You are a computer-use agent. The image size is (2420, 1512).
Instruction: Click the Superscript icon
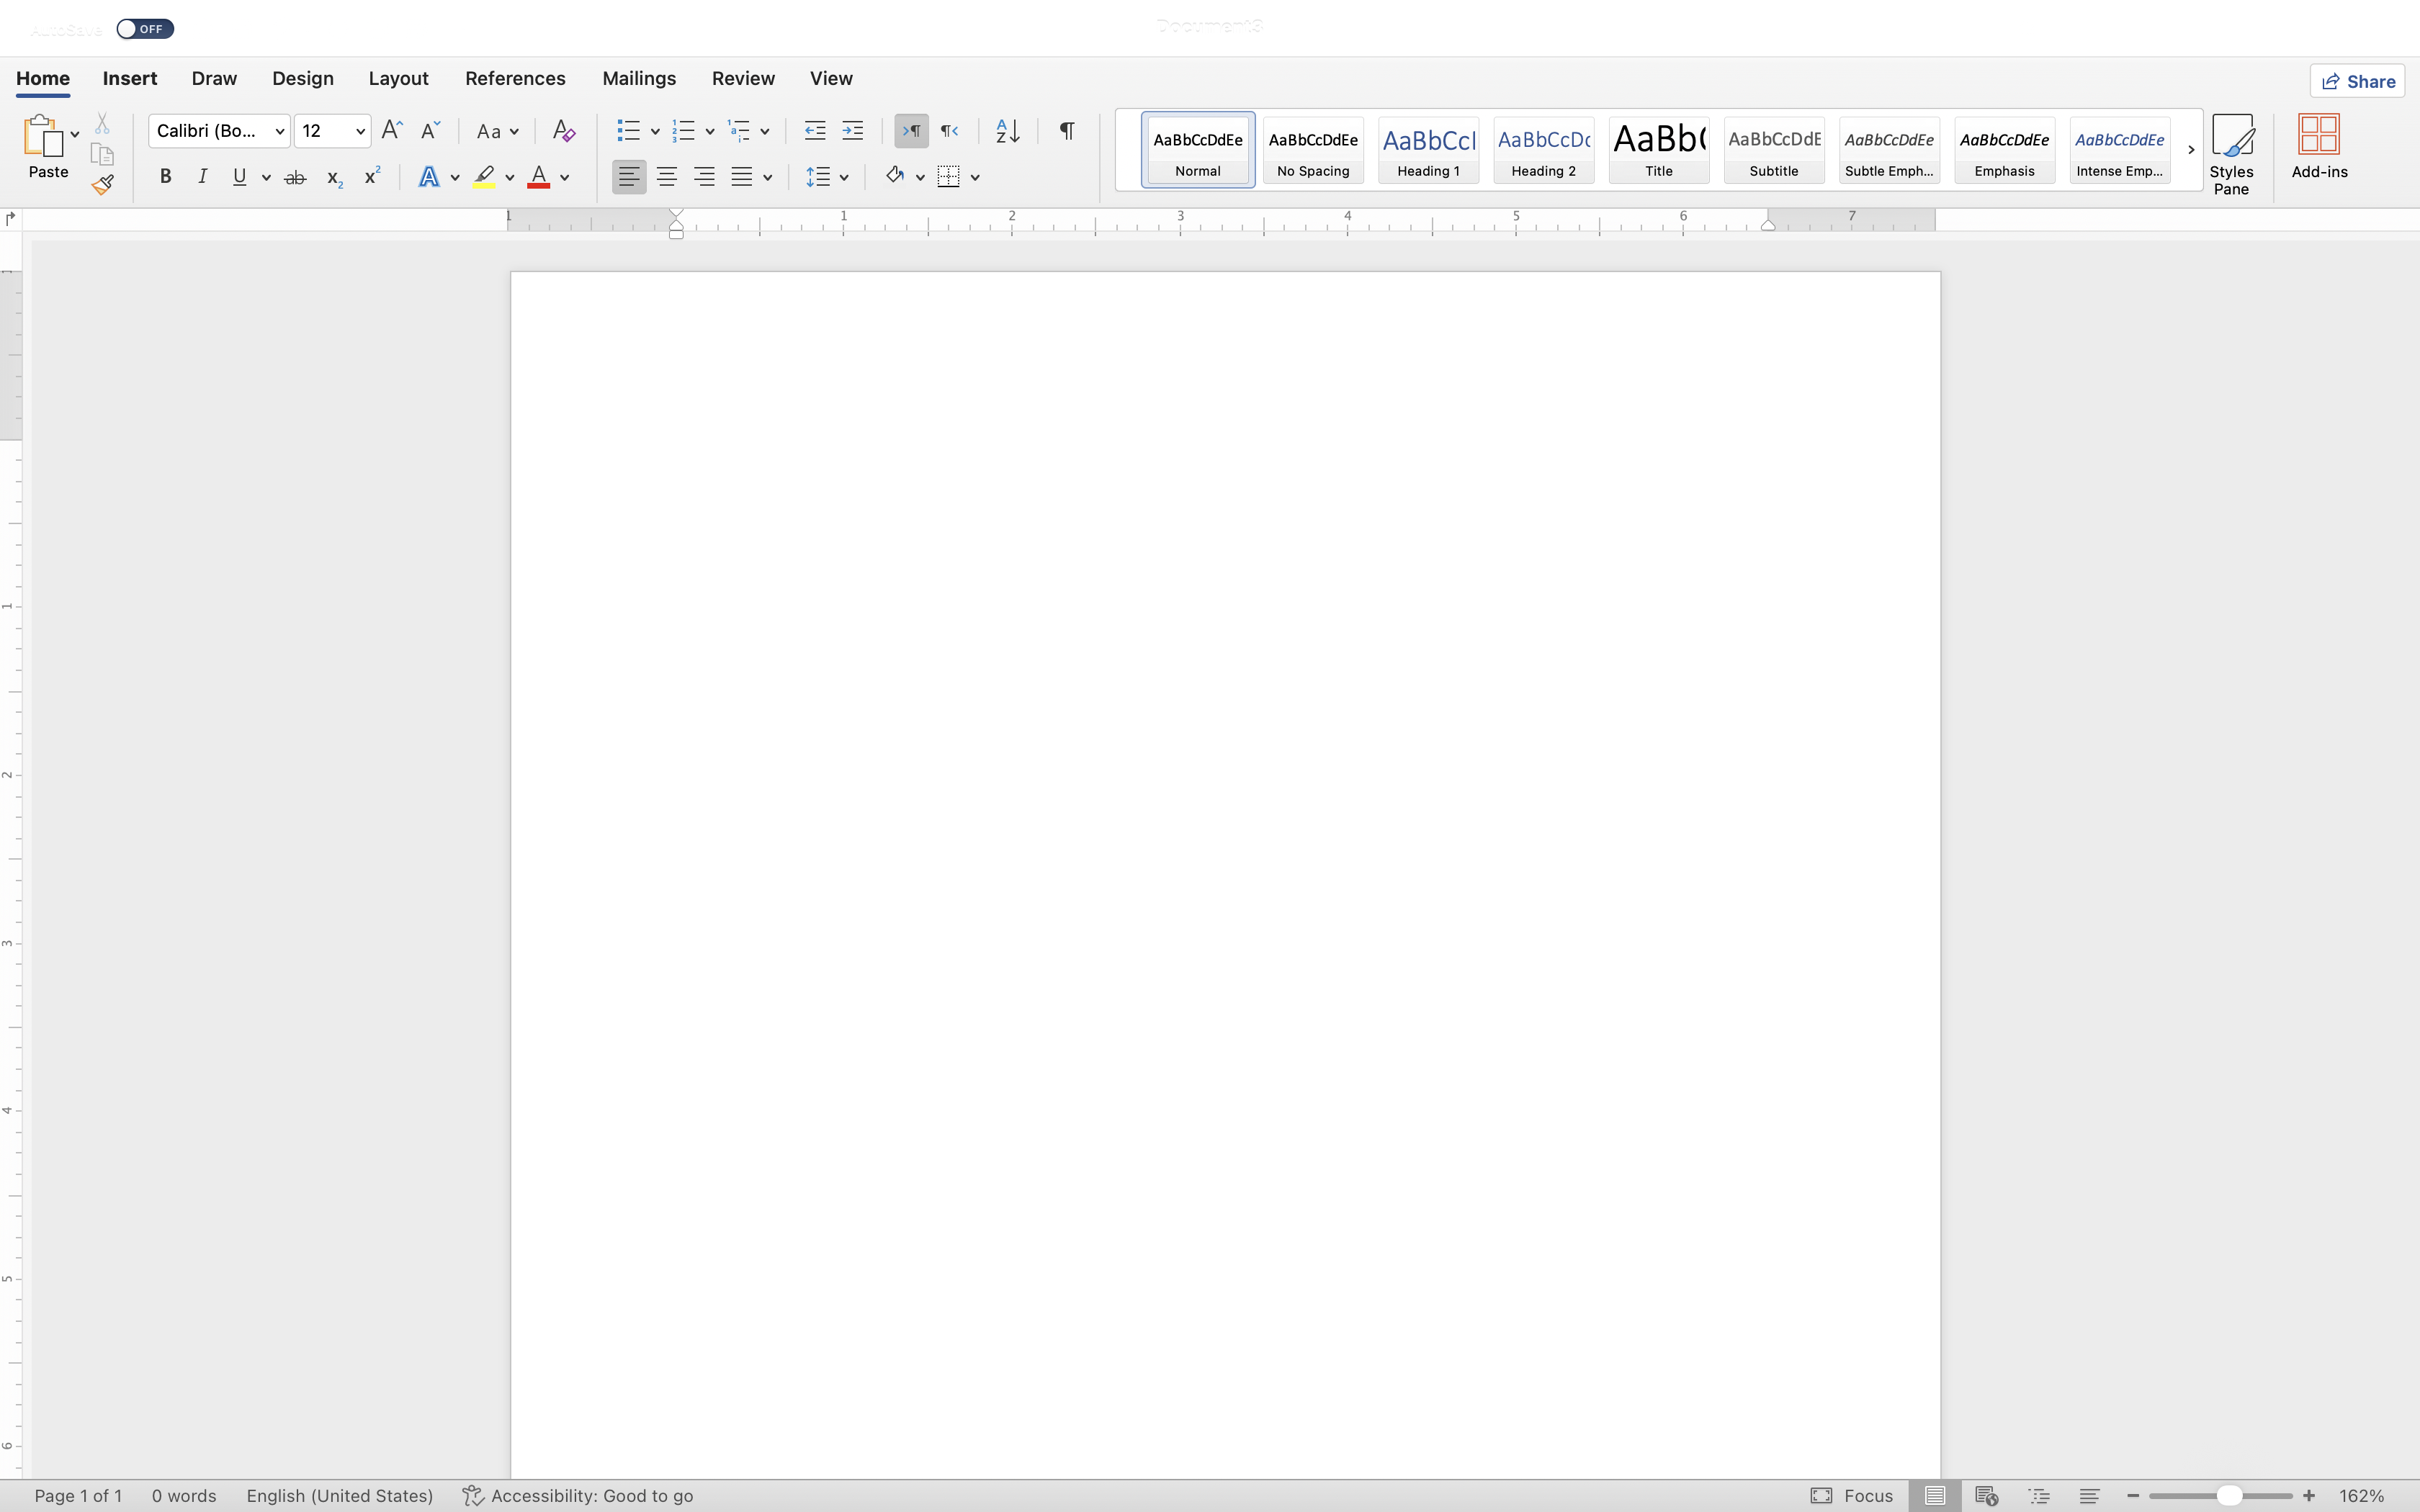[x=372, y=177]
